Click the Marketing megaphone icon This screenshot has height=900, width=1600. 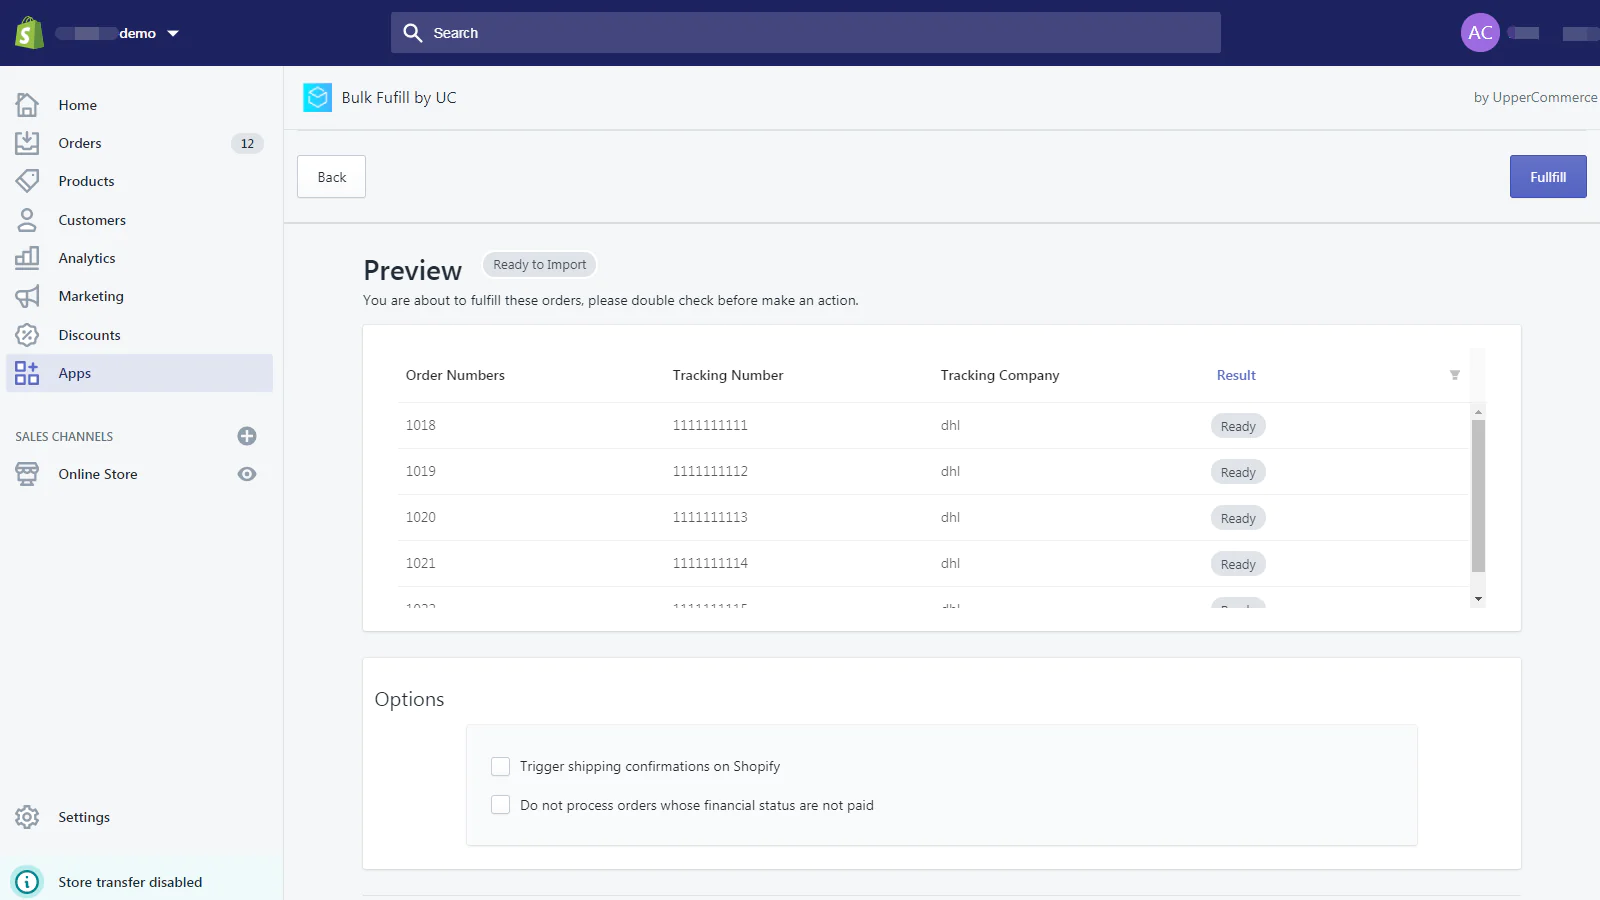[27, 296]
